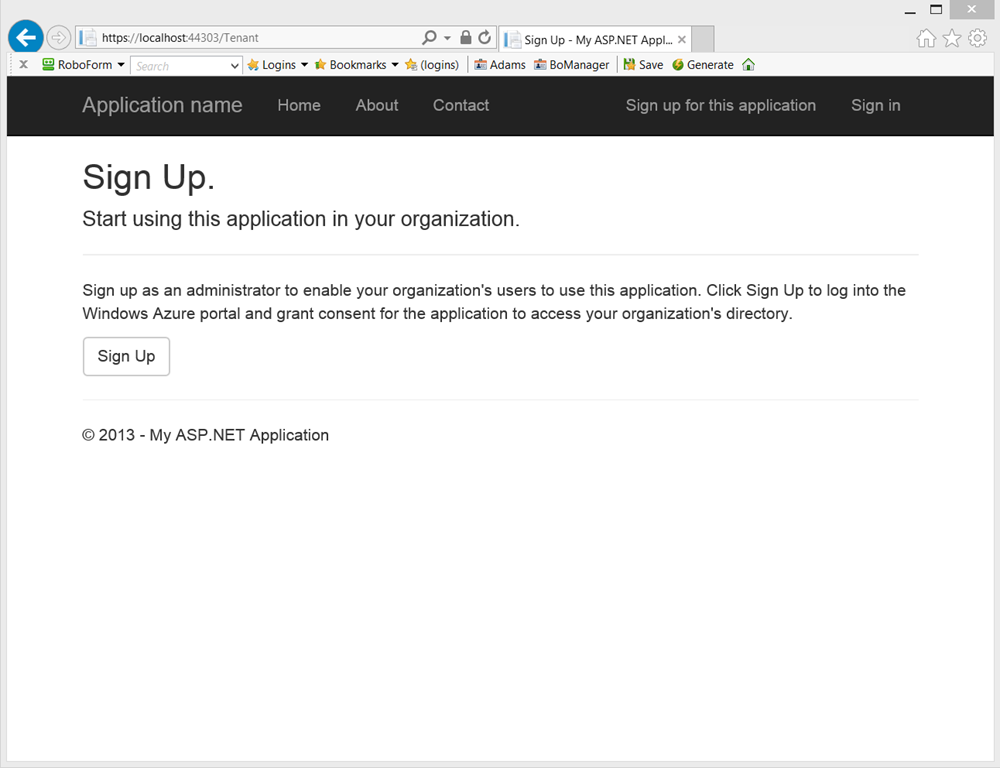Click the Generate password toolbar item
Image resolution: width=1000 pixels, height=768 pixels.
click(x=703, y=64)
